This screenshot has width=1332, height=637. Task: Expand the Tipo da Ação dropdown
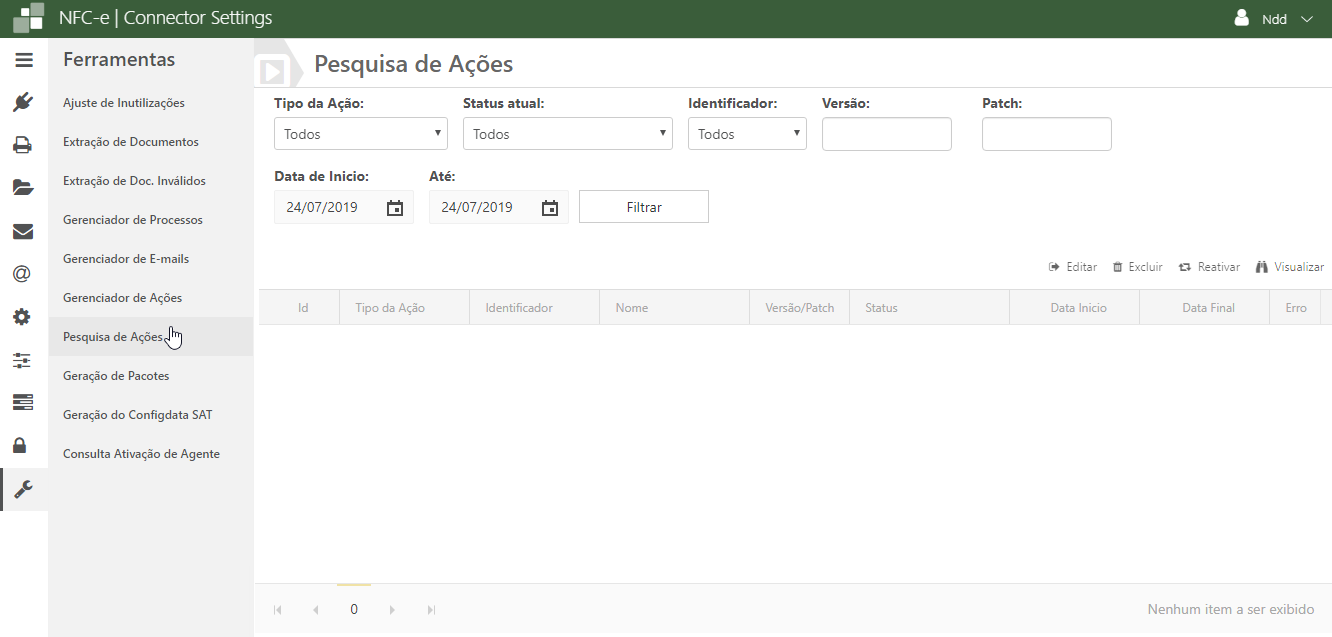[361, 133]
